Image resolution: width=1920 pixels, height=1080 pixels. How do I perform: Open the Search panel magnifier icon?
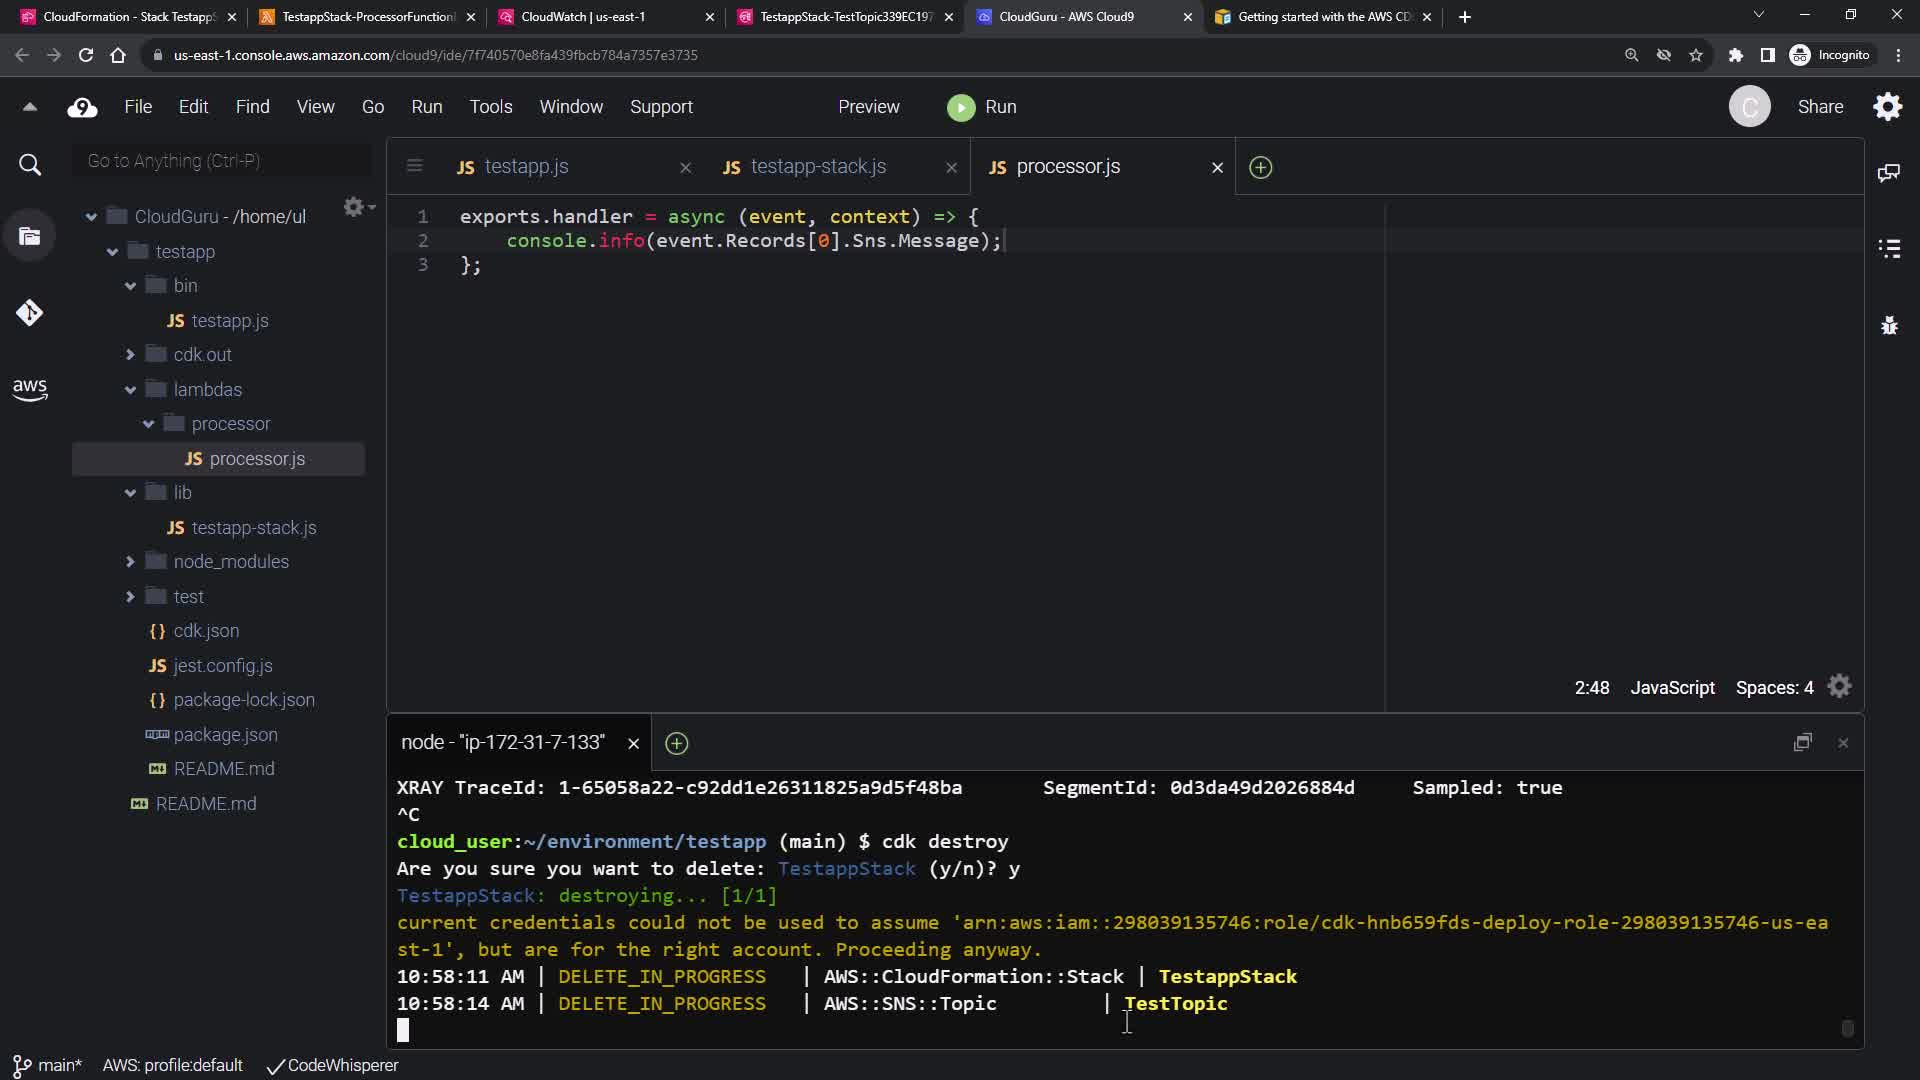30,165
